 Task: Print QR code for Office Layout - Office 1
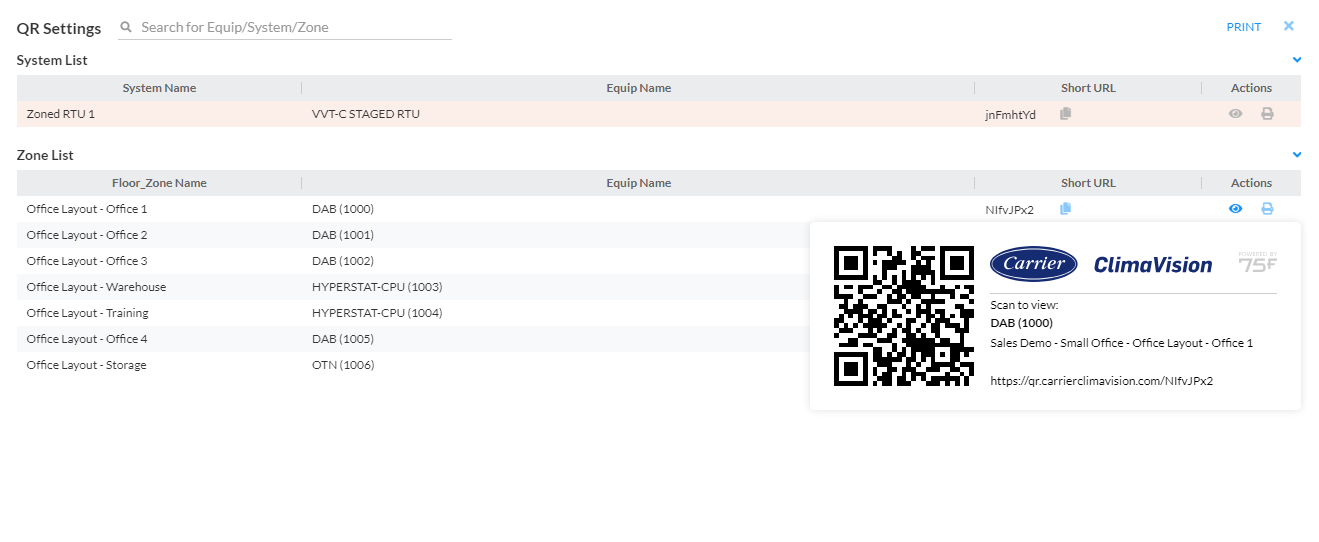[x=1267, y=209]
